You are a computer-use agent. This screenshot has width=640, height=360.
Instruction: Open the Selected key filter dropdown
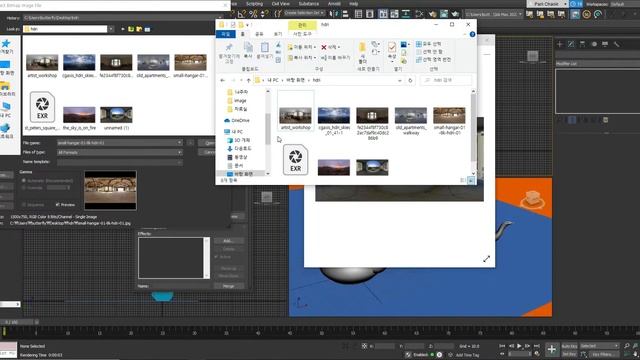(599, 346)
